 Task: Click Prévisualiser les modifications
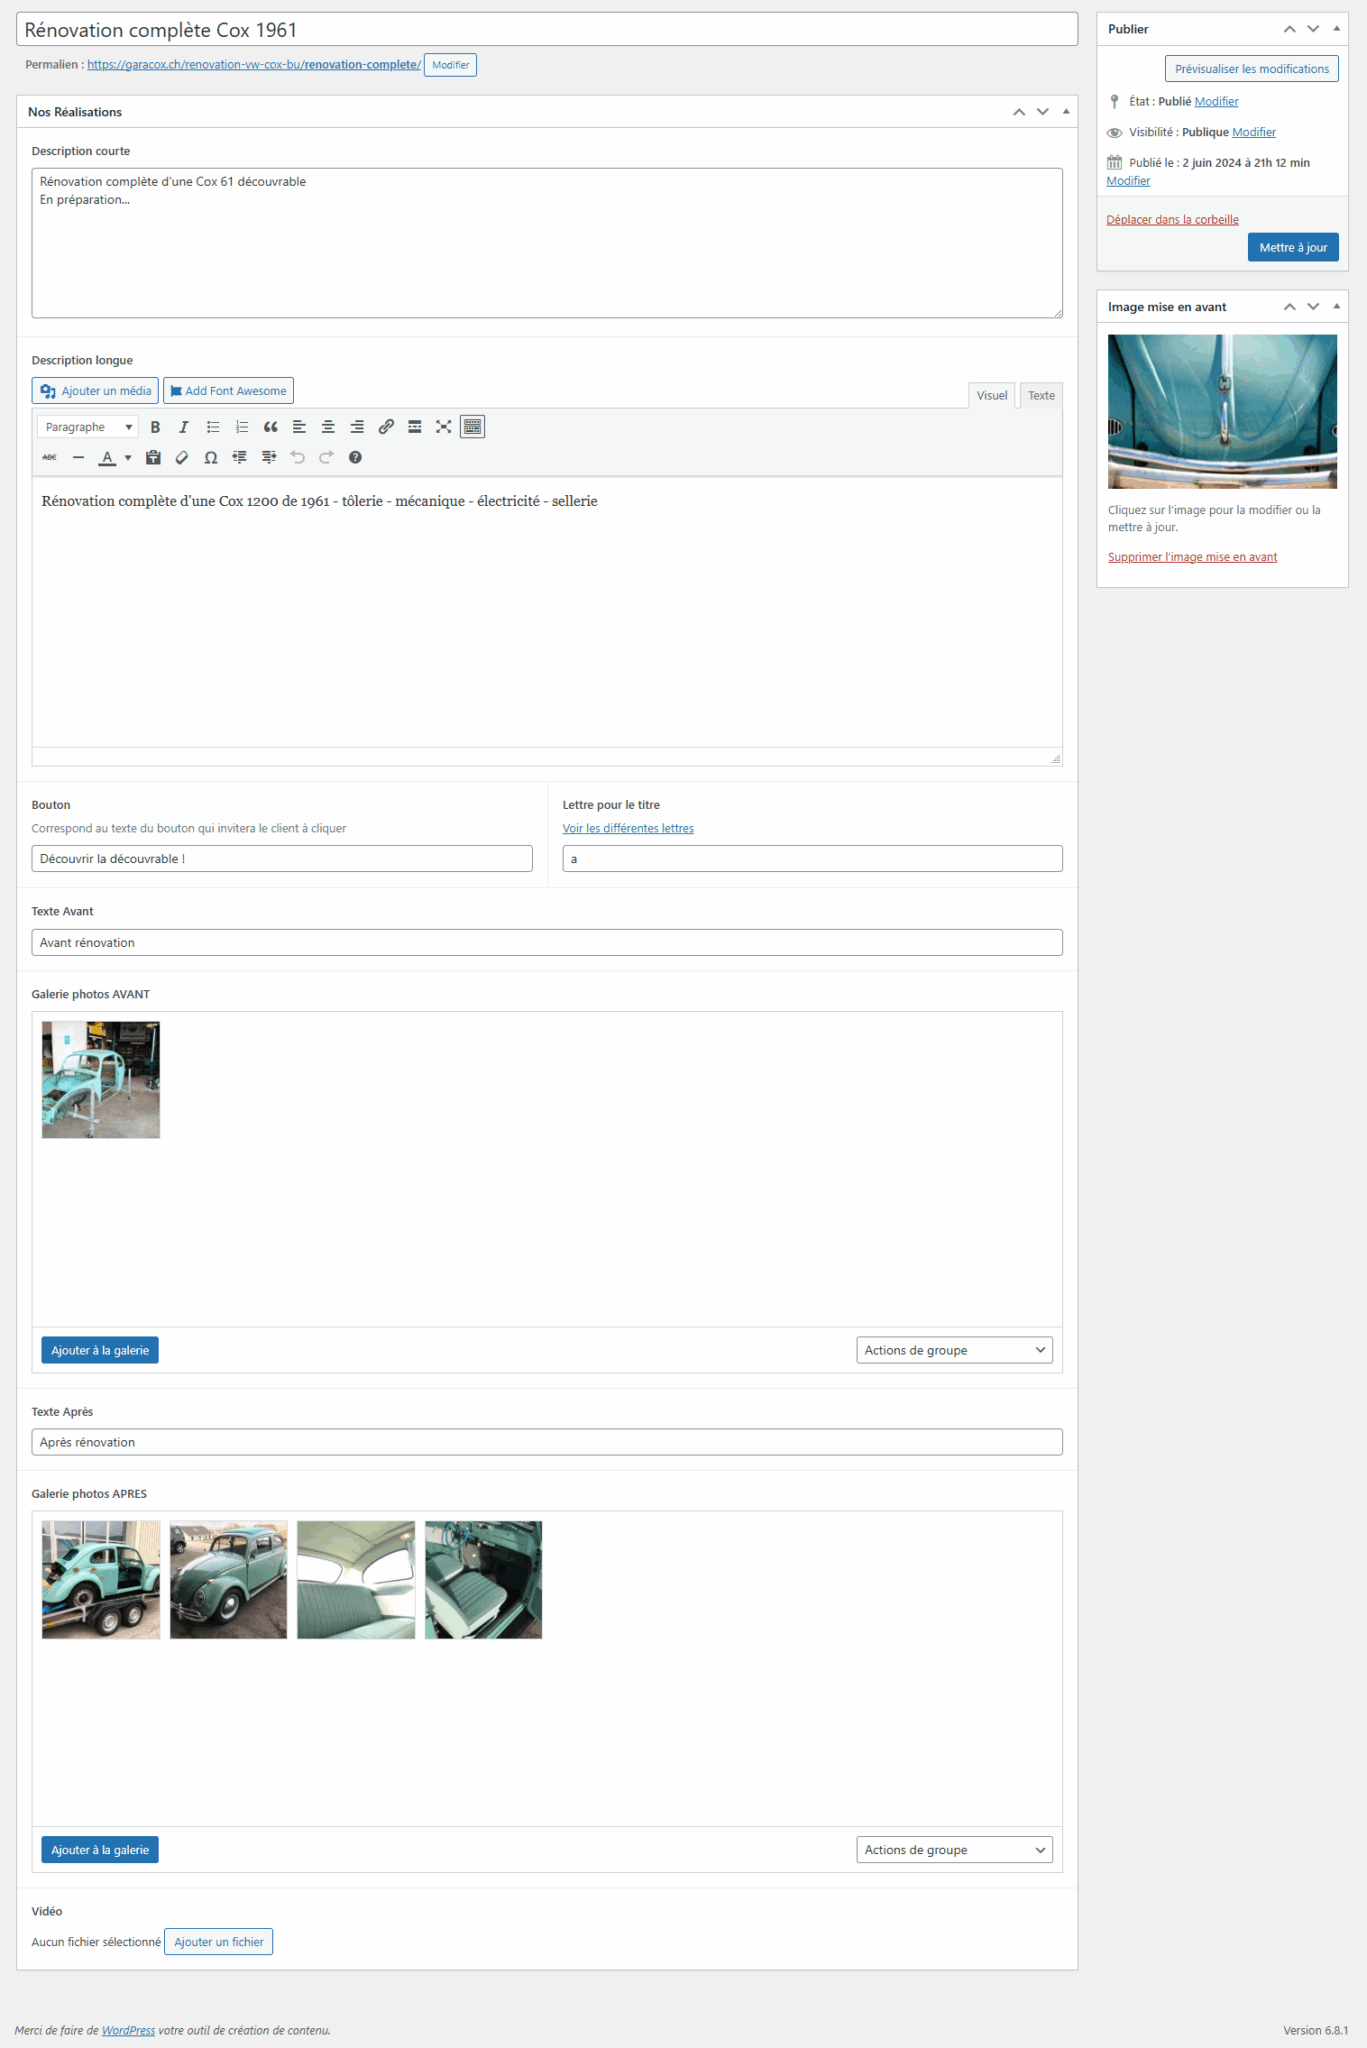pyautogui.click(x=1252, y=69)
